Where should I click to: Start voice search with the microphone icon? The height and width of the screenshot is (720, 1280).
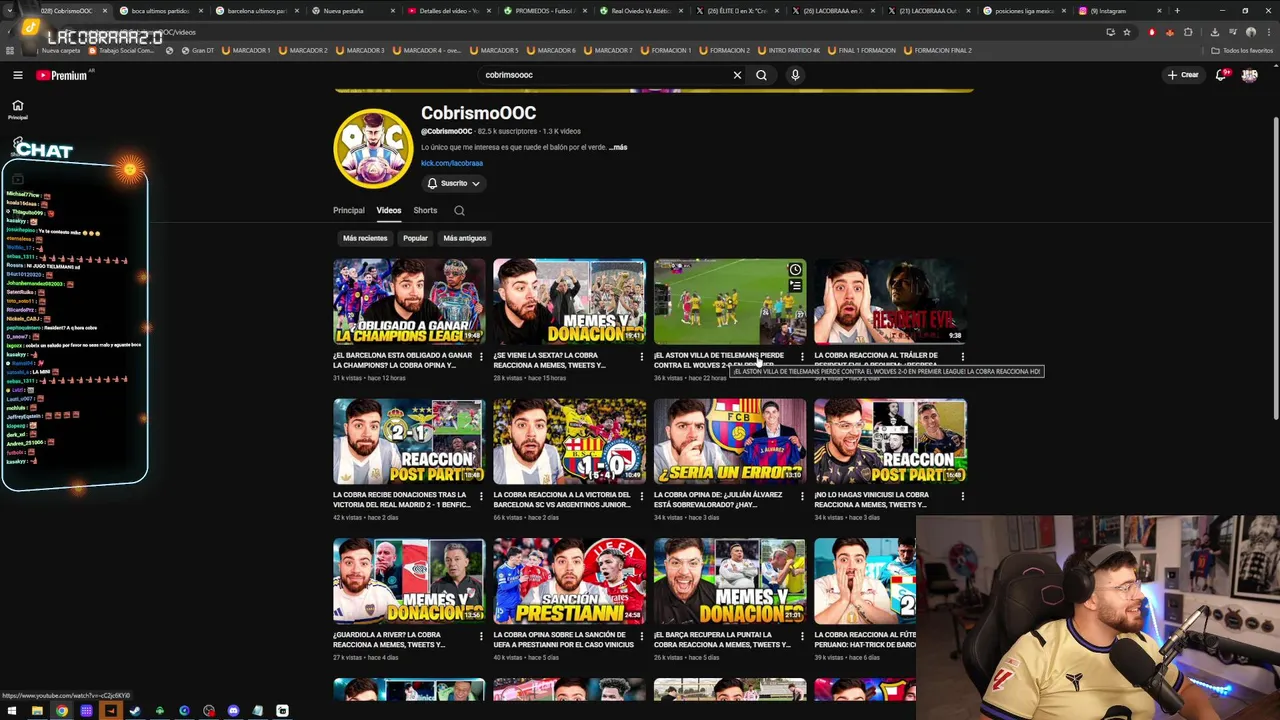[795, 75]
